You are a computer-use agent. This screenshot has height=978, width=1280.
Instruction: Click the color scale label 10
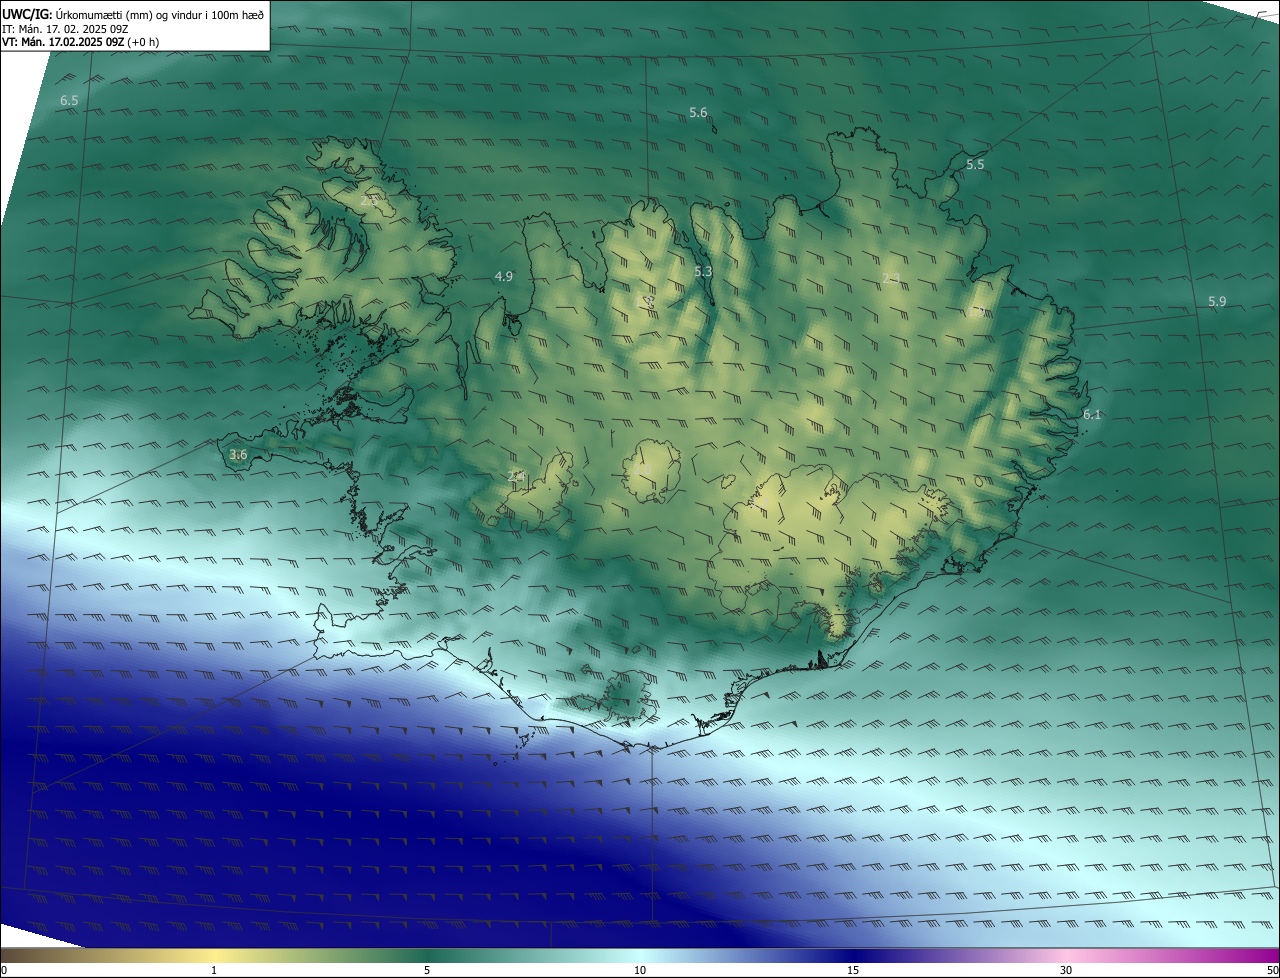click(640, 970)
